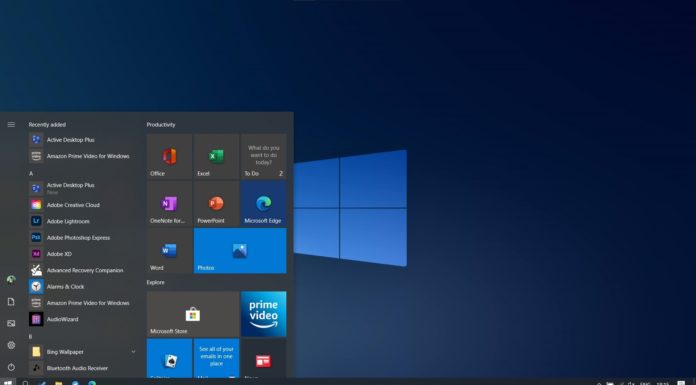Open the Prime Video tile
Image resolution: width=696 pixels, height=385 pixels.
pyautogui.click(x=264, y=314)
